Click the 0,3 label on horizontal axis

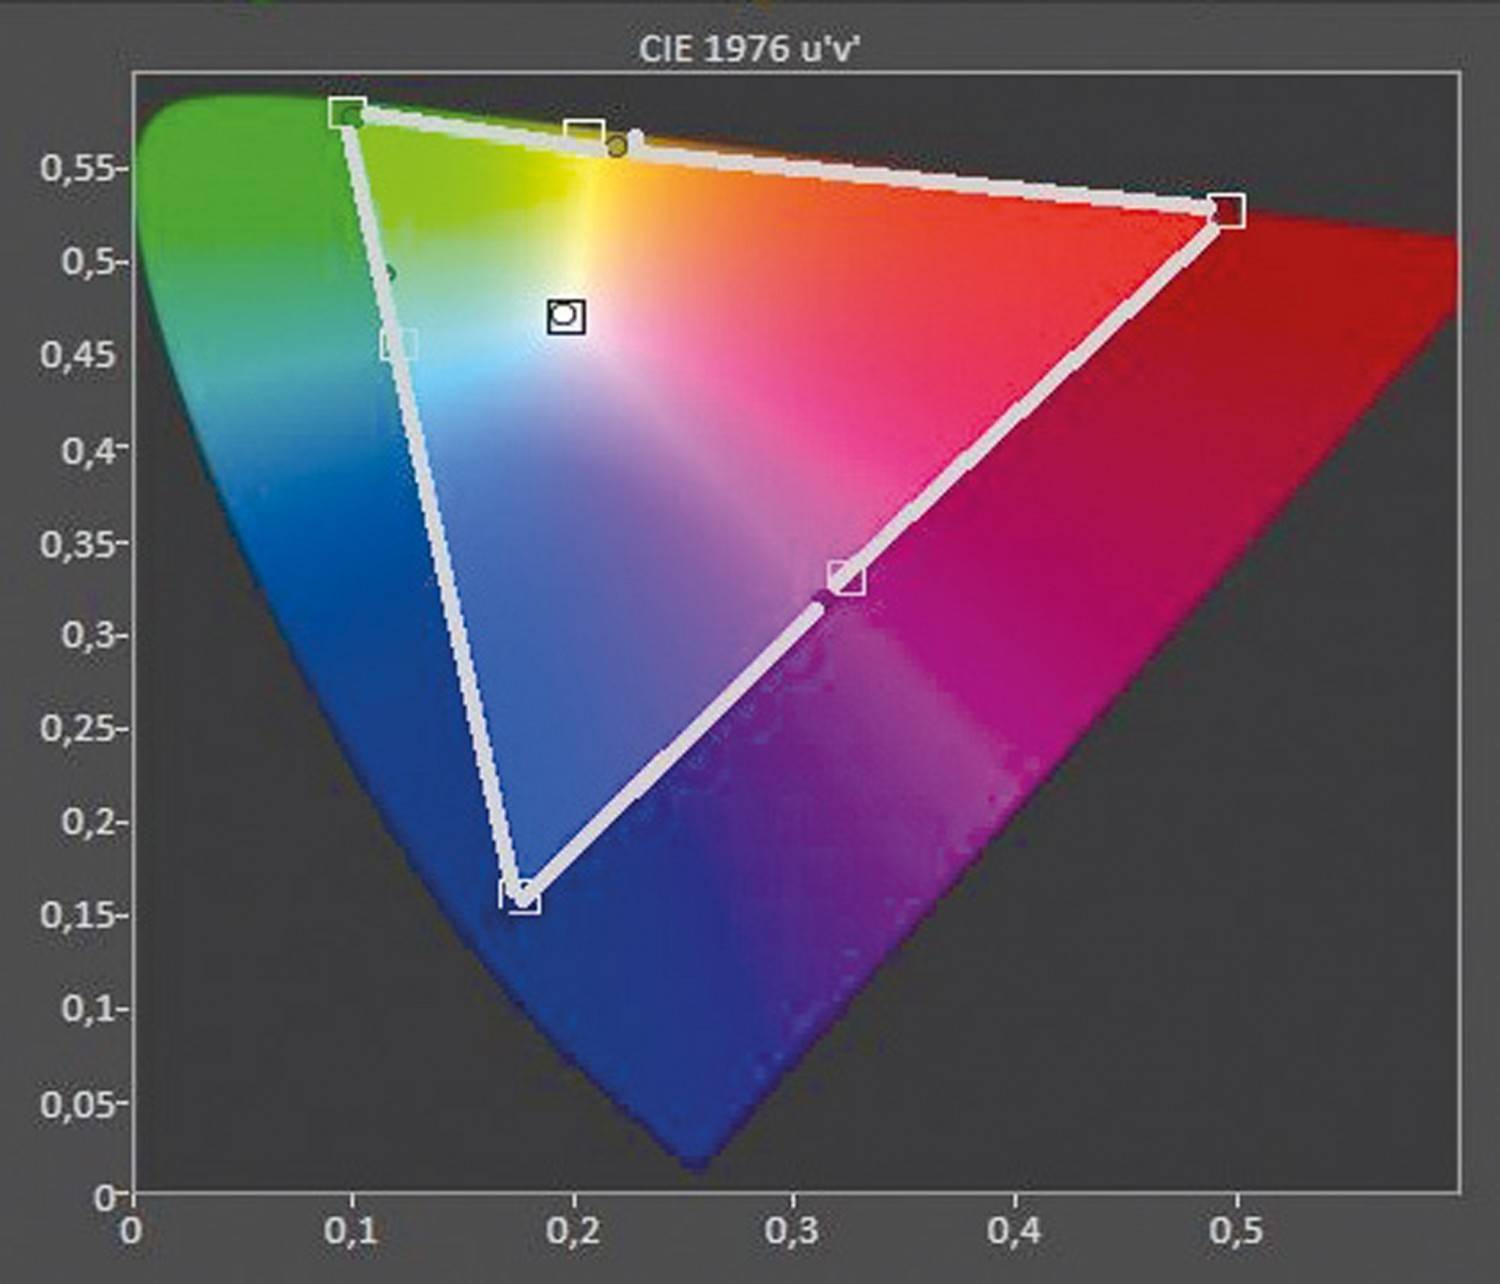793,1231
